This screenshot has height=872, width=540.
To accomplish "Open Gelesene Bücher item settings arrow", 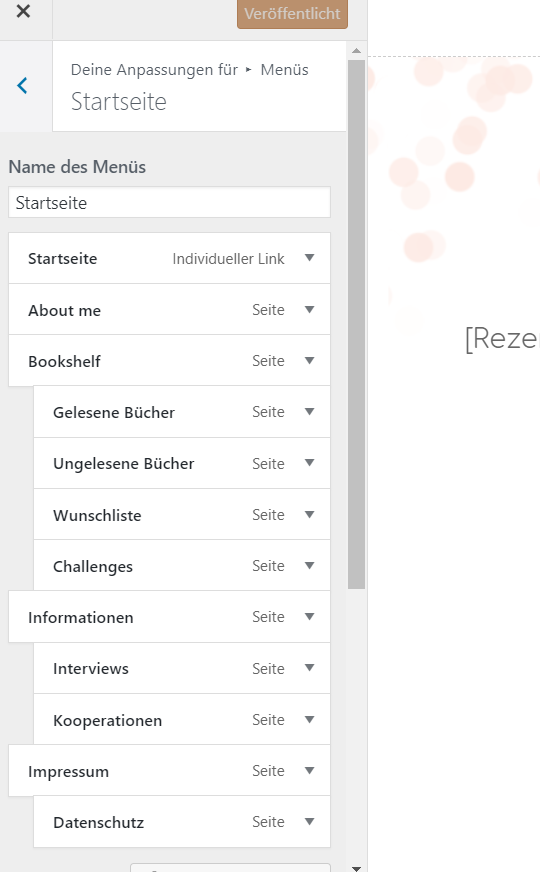I will point(310,412).
